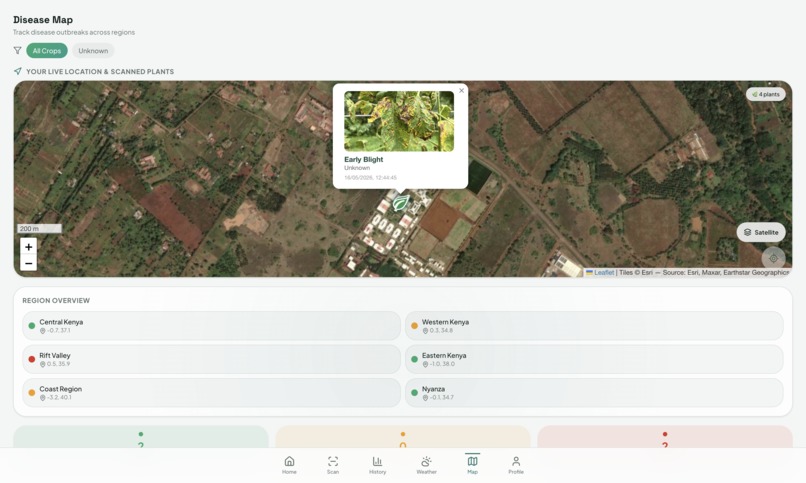Screen dimensions: 806x483
Task: Click the orange dot beside Coast Region
Action: coord(32,393)
